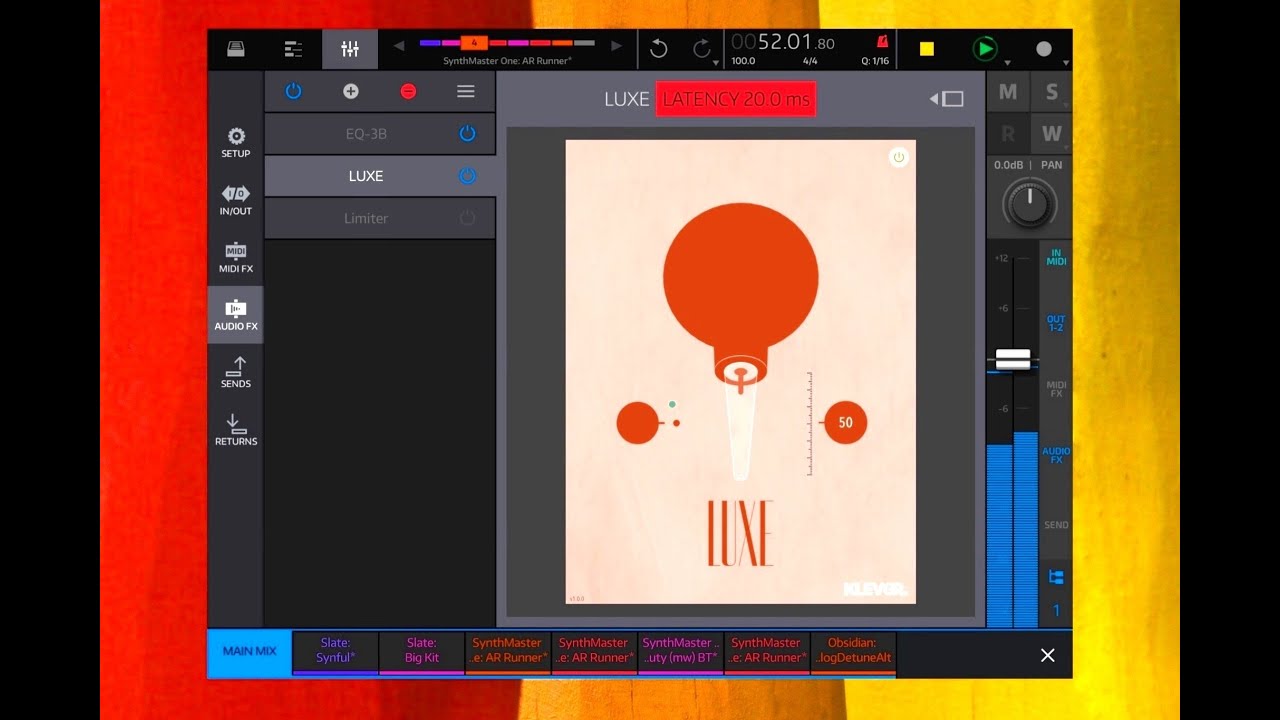
Task: Open SEND section in channel strip
Action: click(1056, 525)
